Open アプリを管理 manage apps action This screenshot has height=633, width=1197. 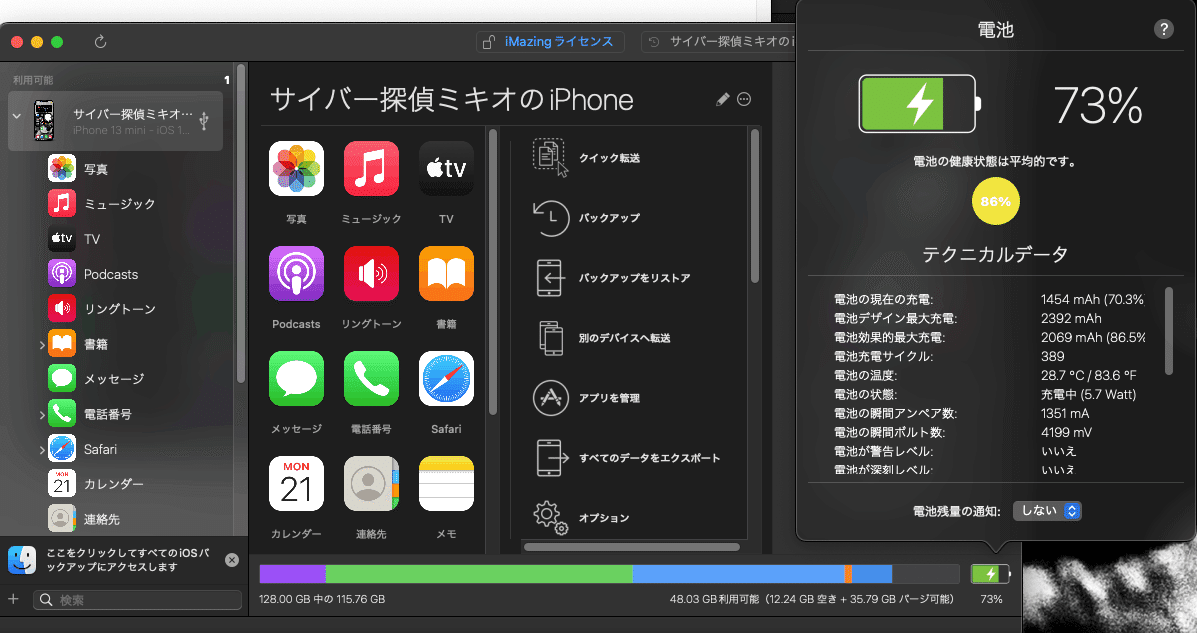click(587, 398)
